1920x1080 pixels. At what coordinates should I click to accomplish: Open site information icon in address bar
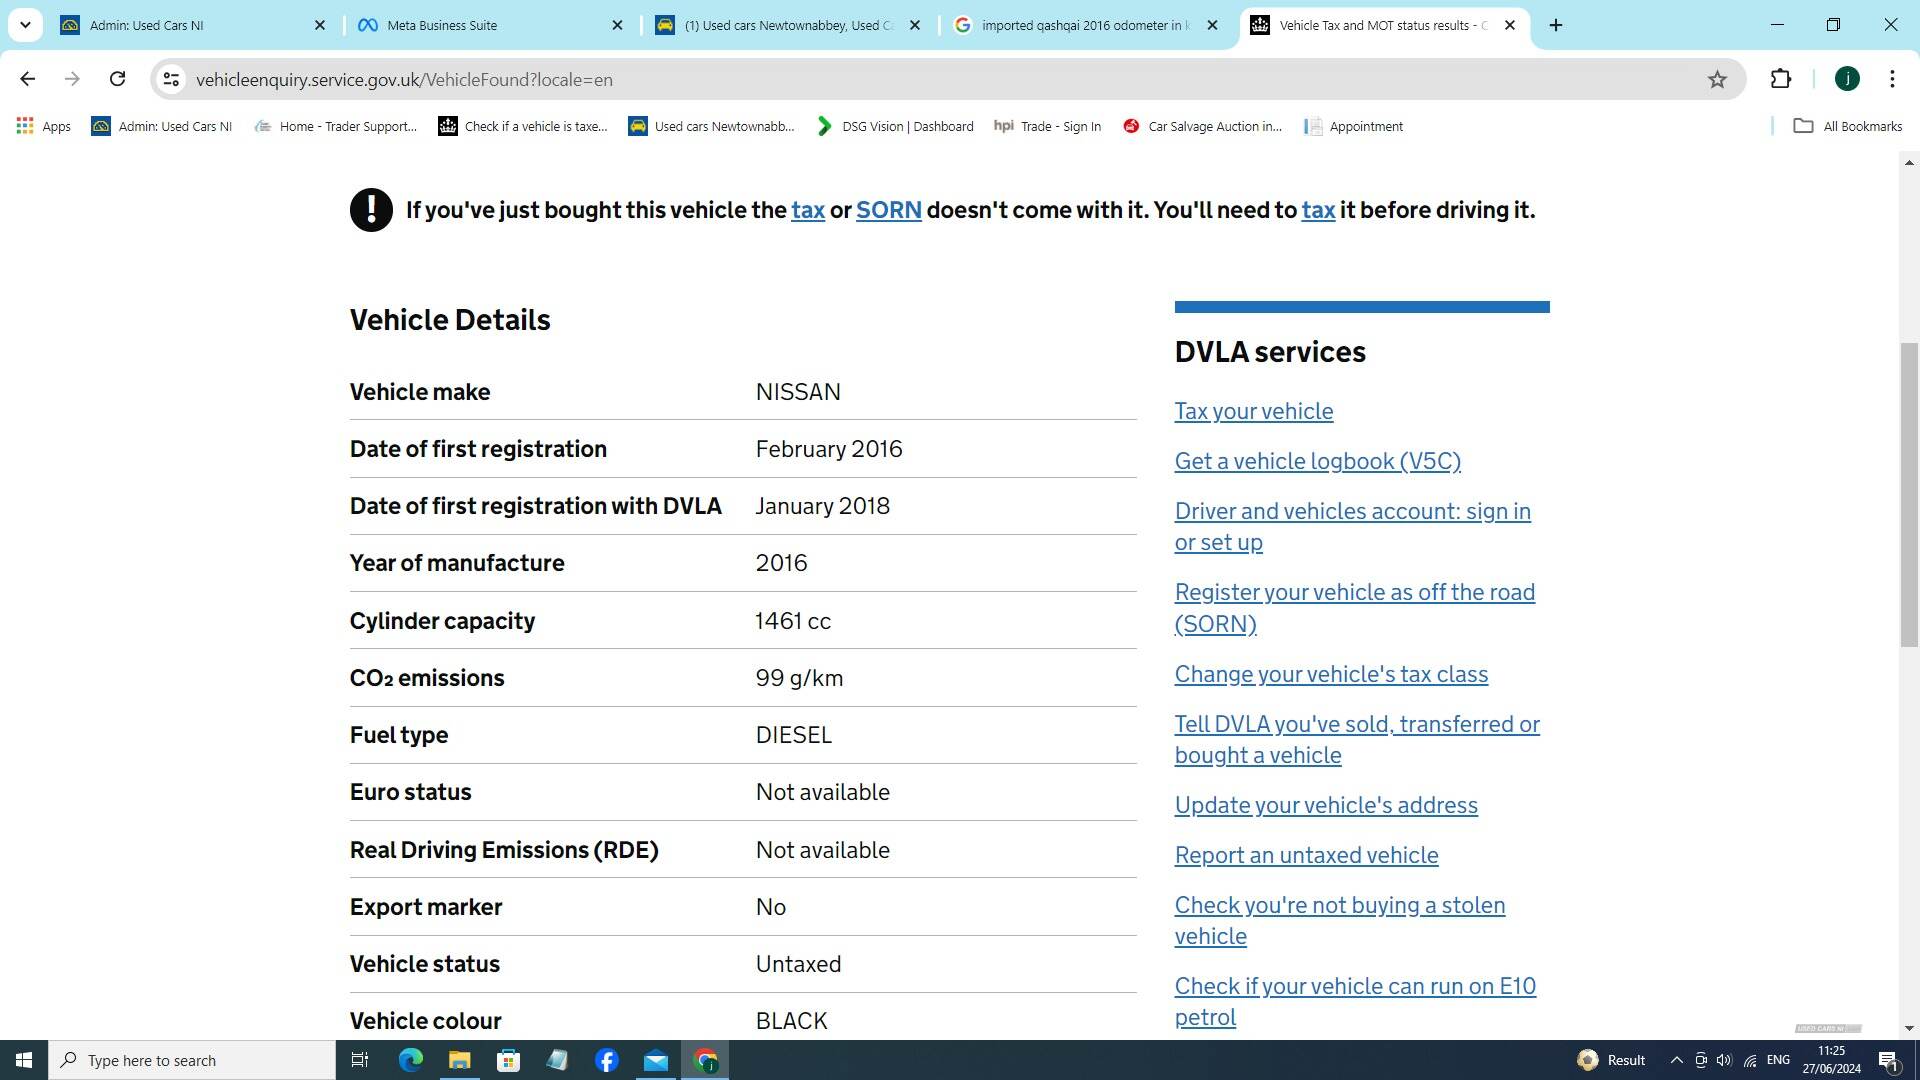click(x=171, y=79)
